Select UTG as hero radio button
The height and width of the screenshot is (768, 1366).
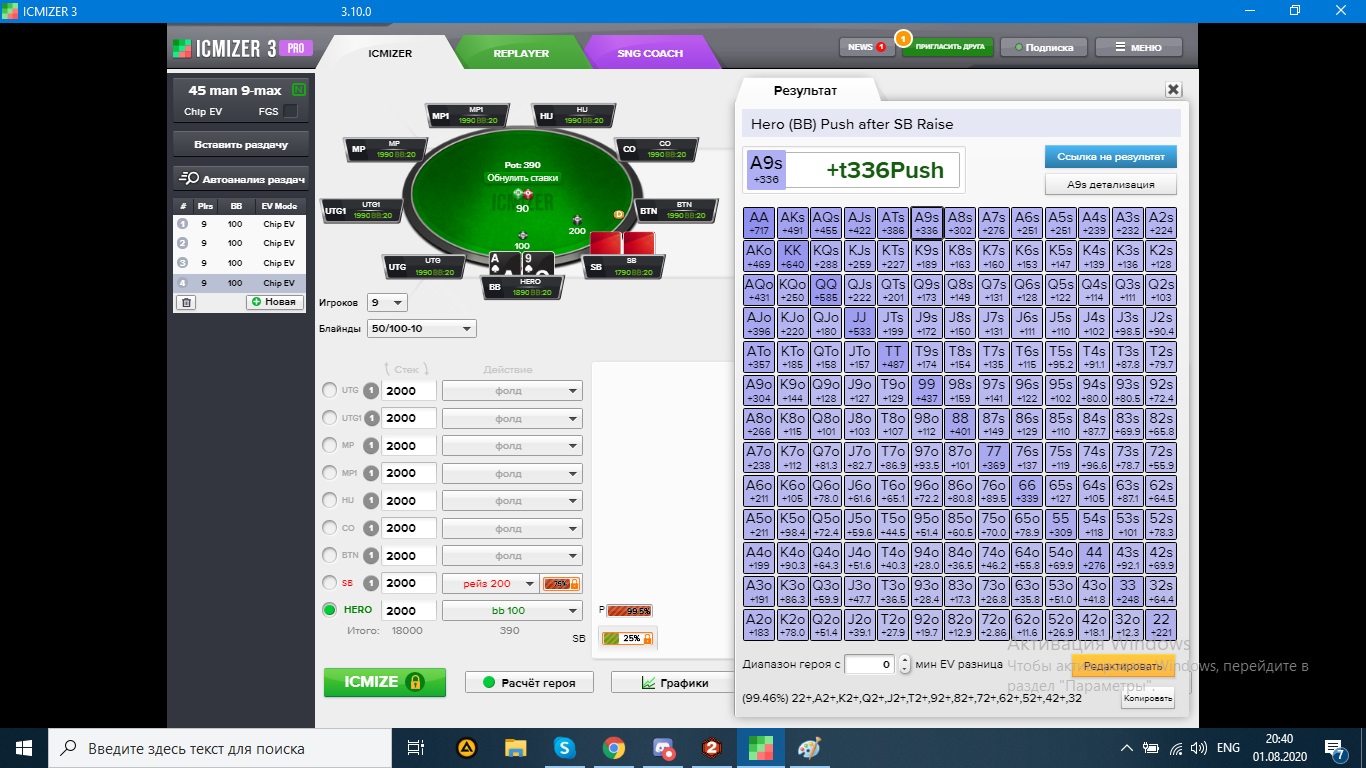click(x=329, y=391)
